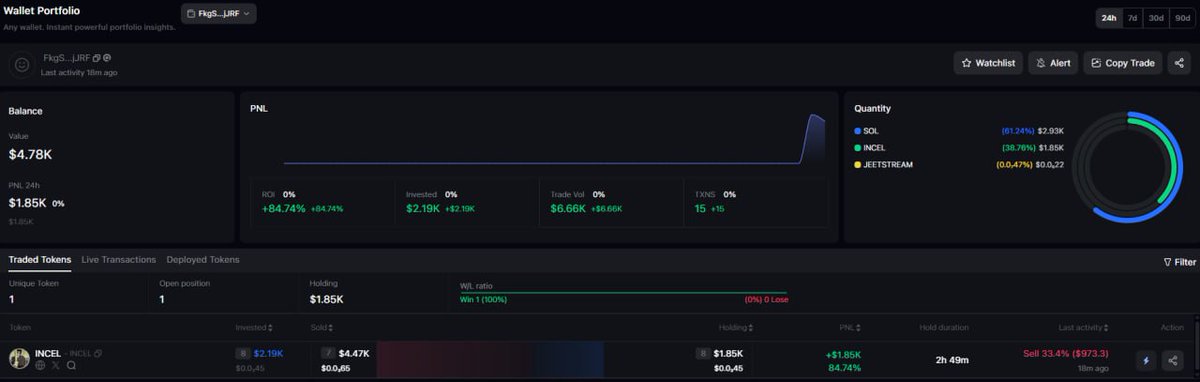This screenshot has height=382, width=1200.
Task: Click the @ icon next to wallet address
Action: pyautogui.click(x=107, y=58)
